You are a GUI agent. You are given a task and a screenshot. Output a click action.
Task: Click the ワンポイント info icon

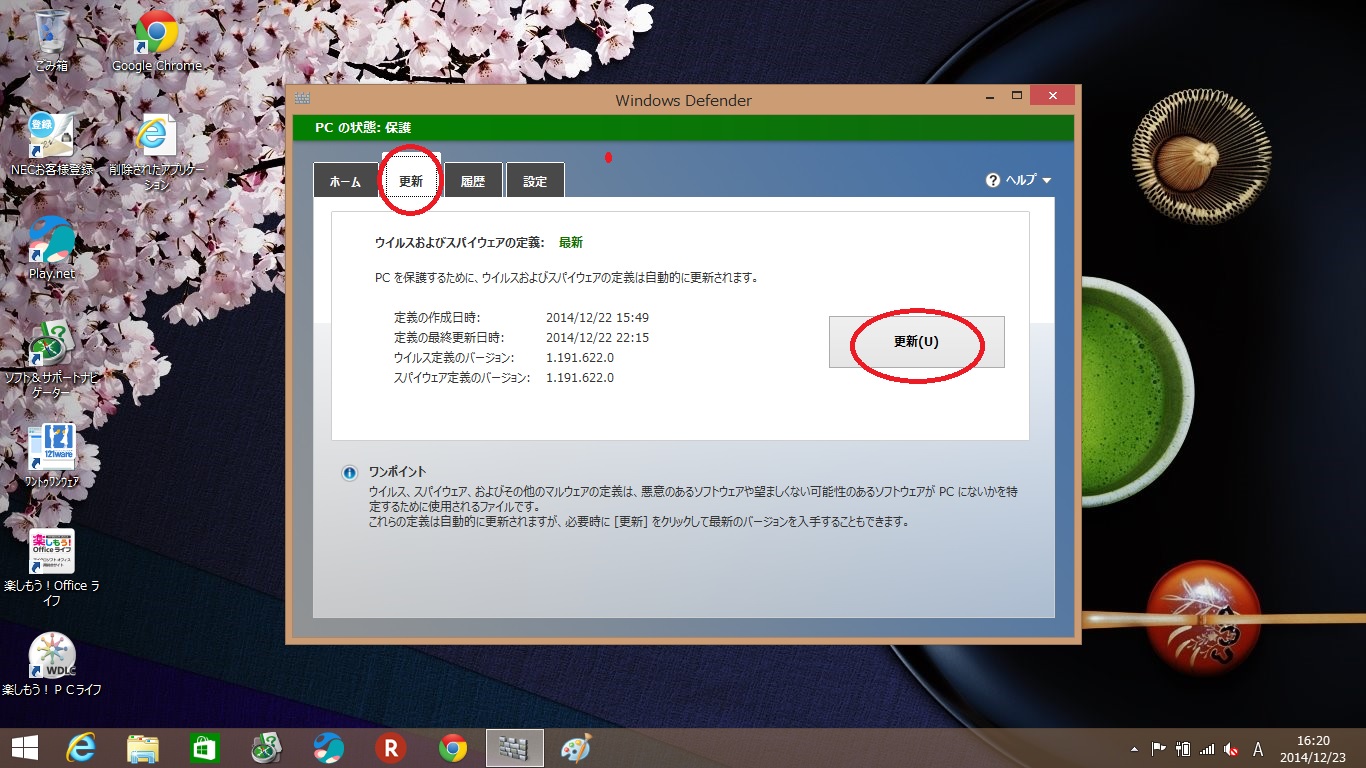pyautogui.click(x=349, y=473)
